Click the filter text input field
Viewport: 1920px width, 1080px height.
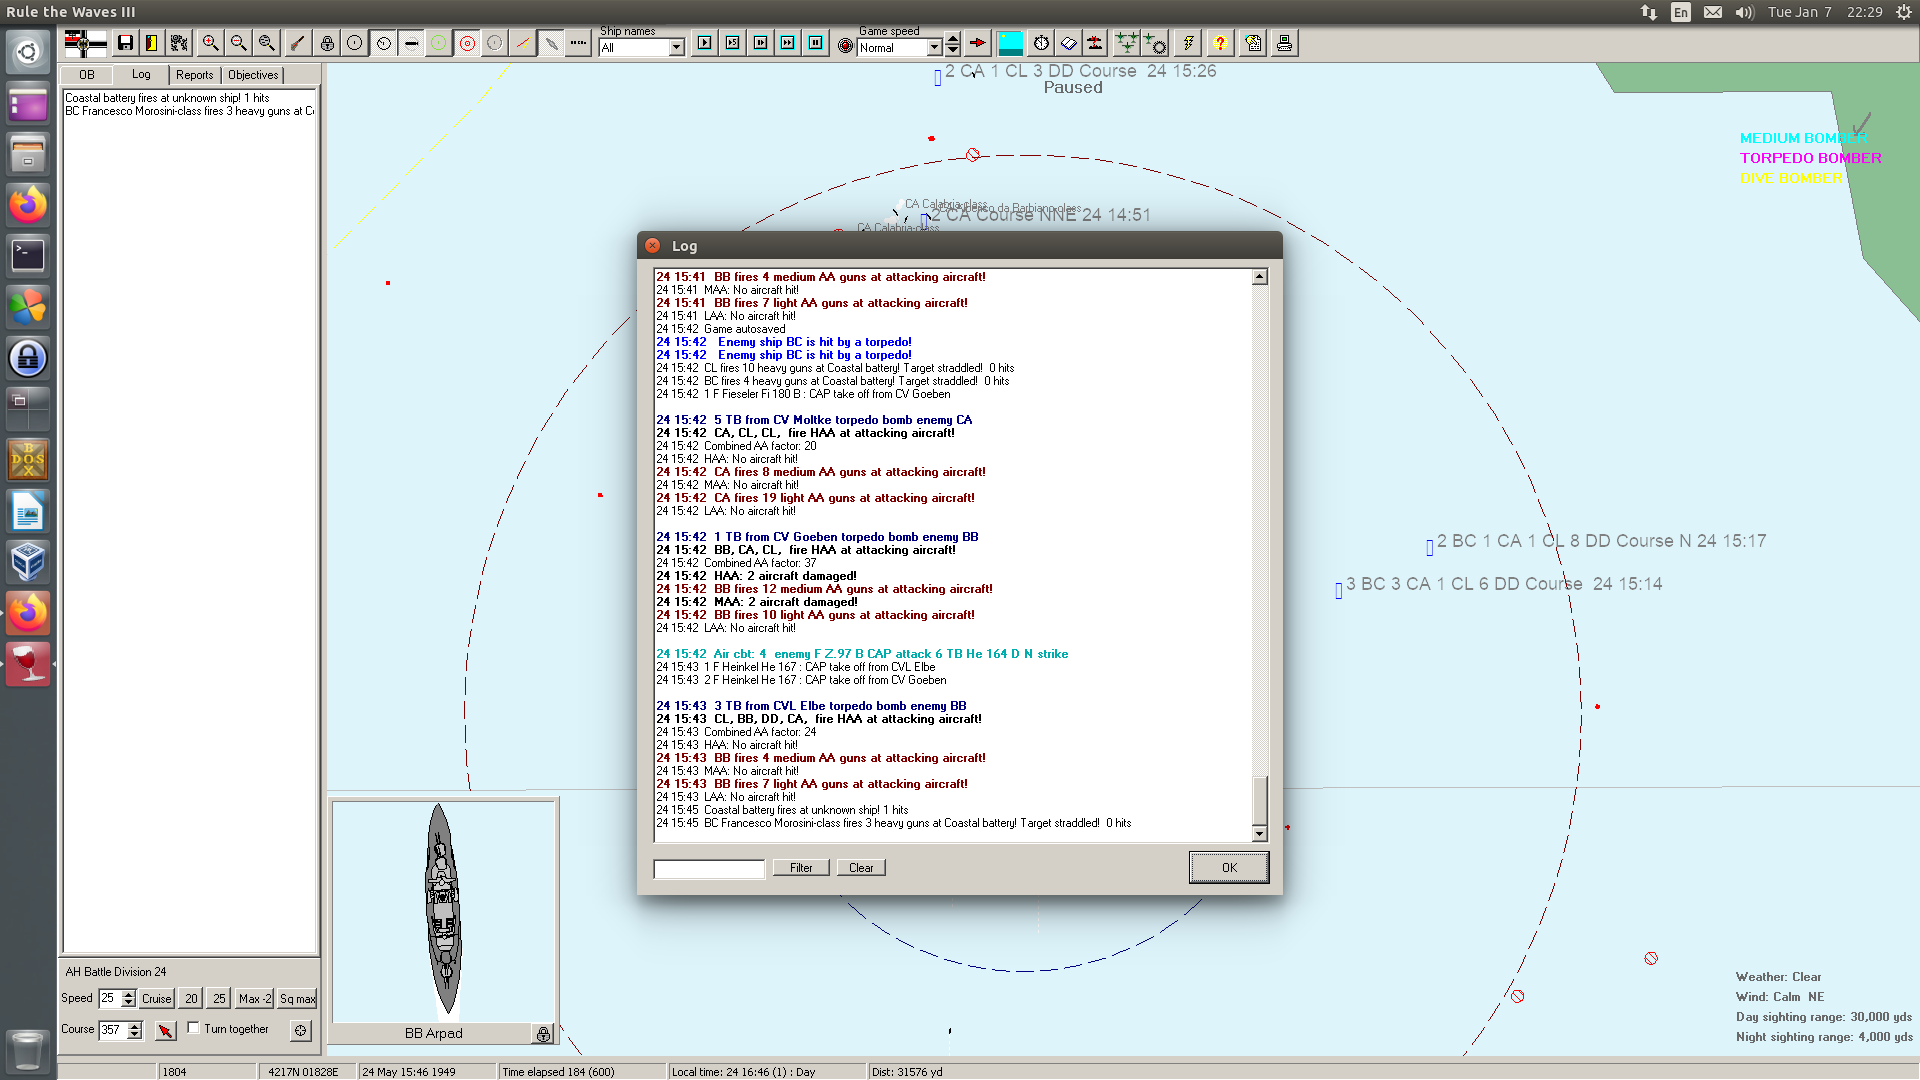tap(709, 868)
